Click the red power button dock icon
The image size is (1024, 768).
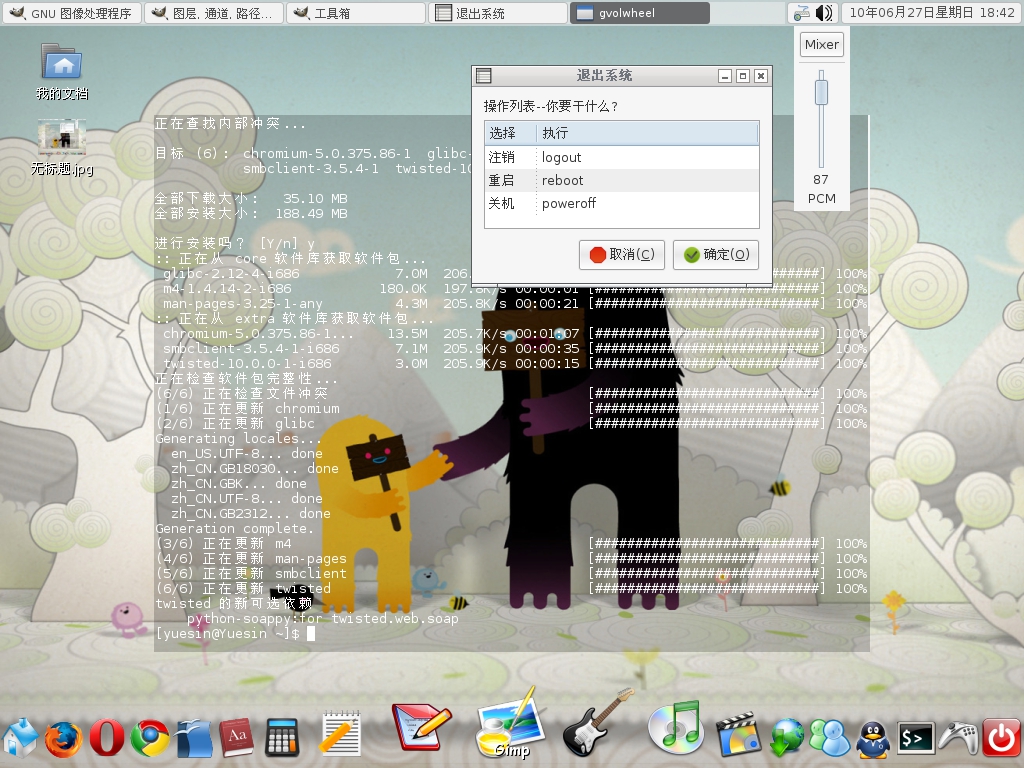pos(1002,738)
